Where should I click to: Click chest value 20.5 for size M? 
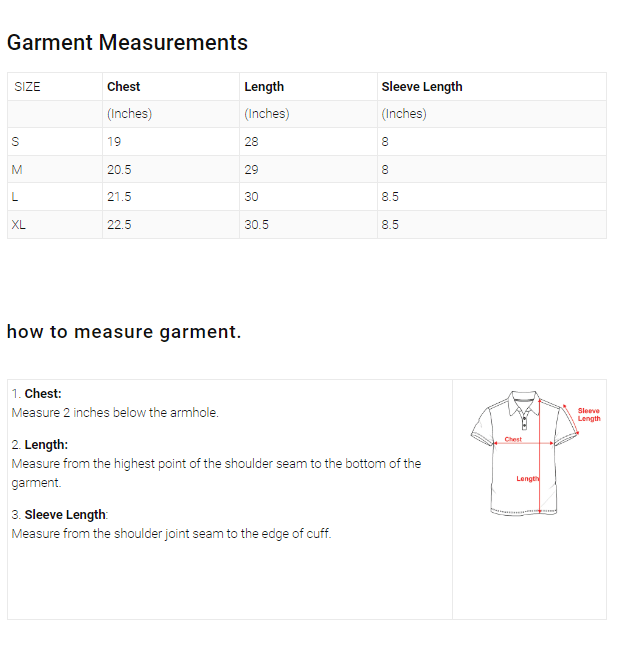[119, 170]
